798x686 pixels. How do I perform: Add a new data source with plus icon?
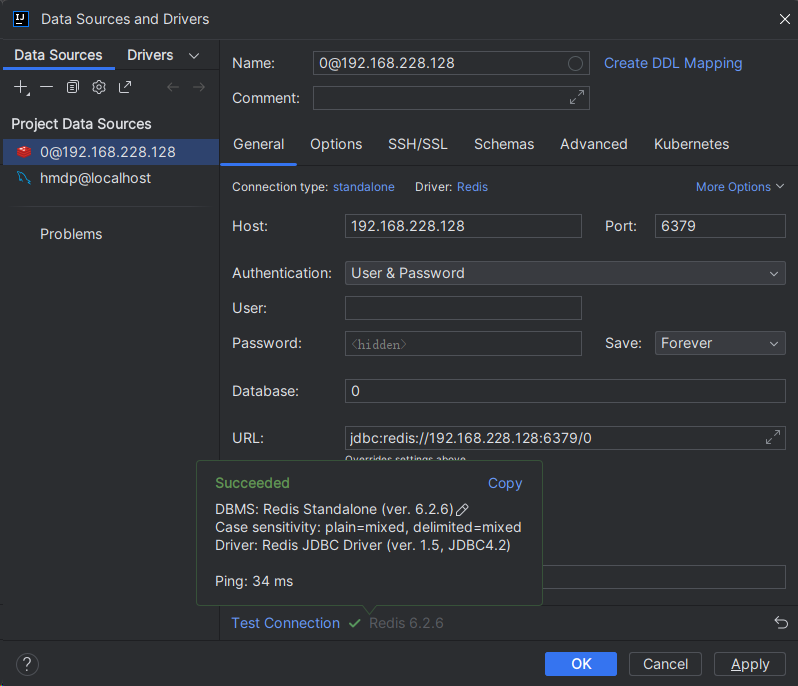pyautogui.click(x=21, y=87)
